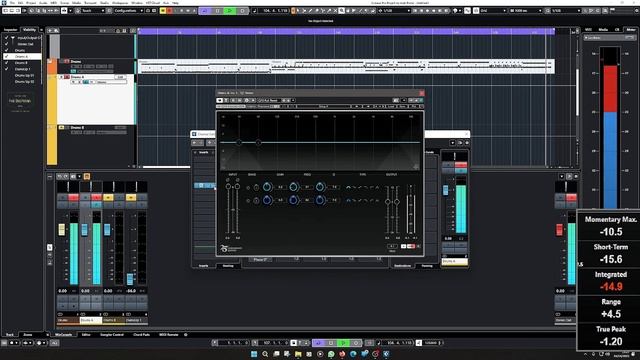640x360 pixels.
Task: Click the right output fader in EQ plugin
Action: pyautogui.click(x=397, y=202)
